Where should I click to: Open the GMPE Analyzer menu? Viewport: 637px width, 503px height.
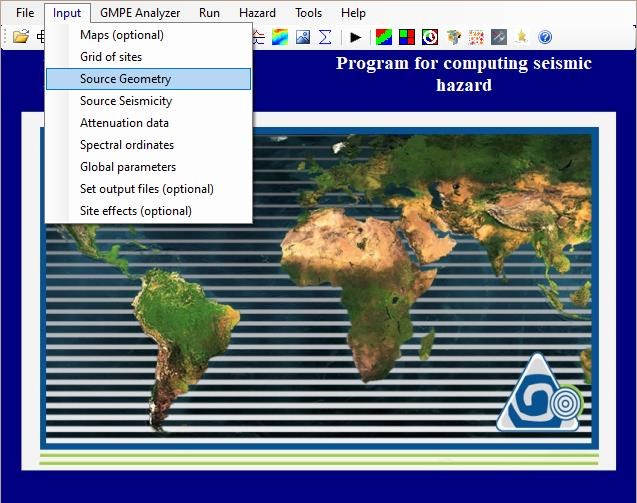140,13
